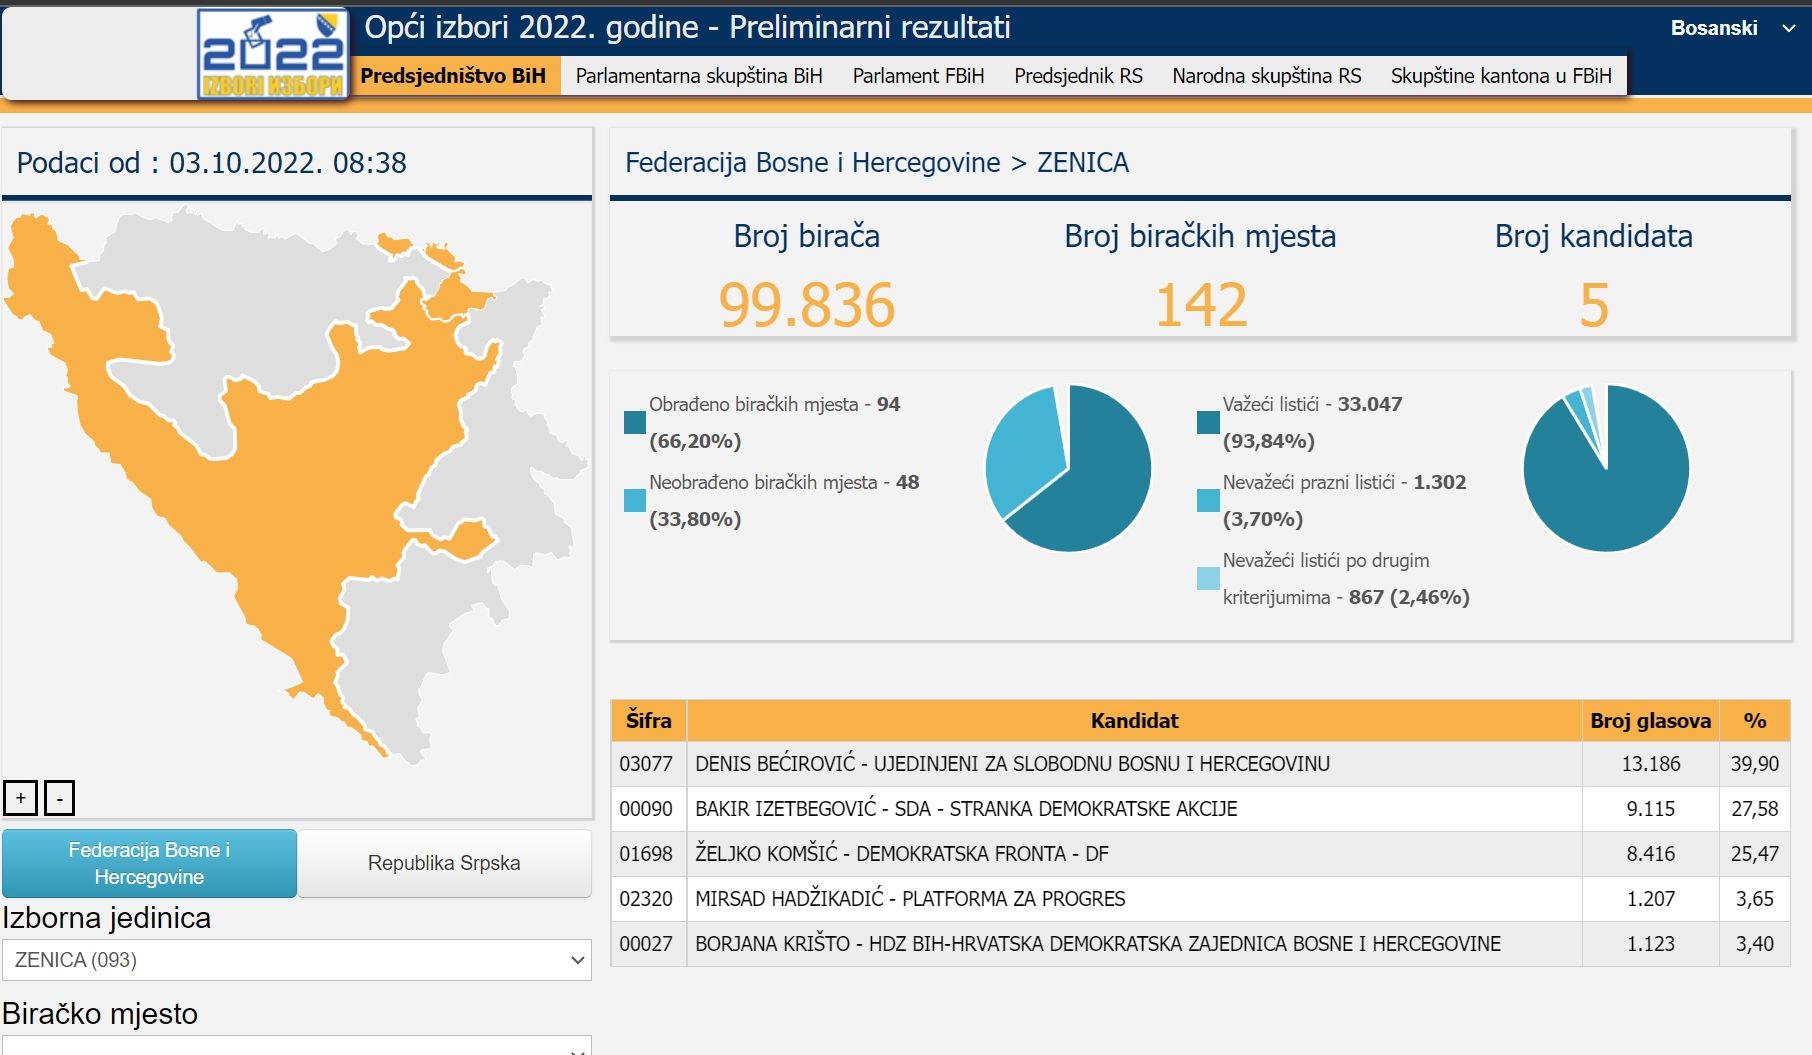Viewport: 1812px width, 1055px height.
Task: Click the valid ballots pie chart
Action: (x=1606, y=468)
